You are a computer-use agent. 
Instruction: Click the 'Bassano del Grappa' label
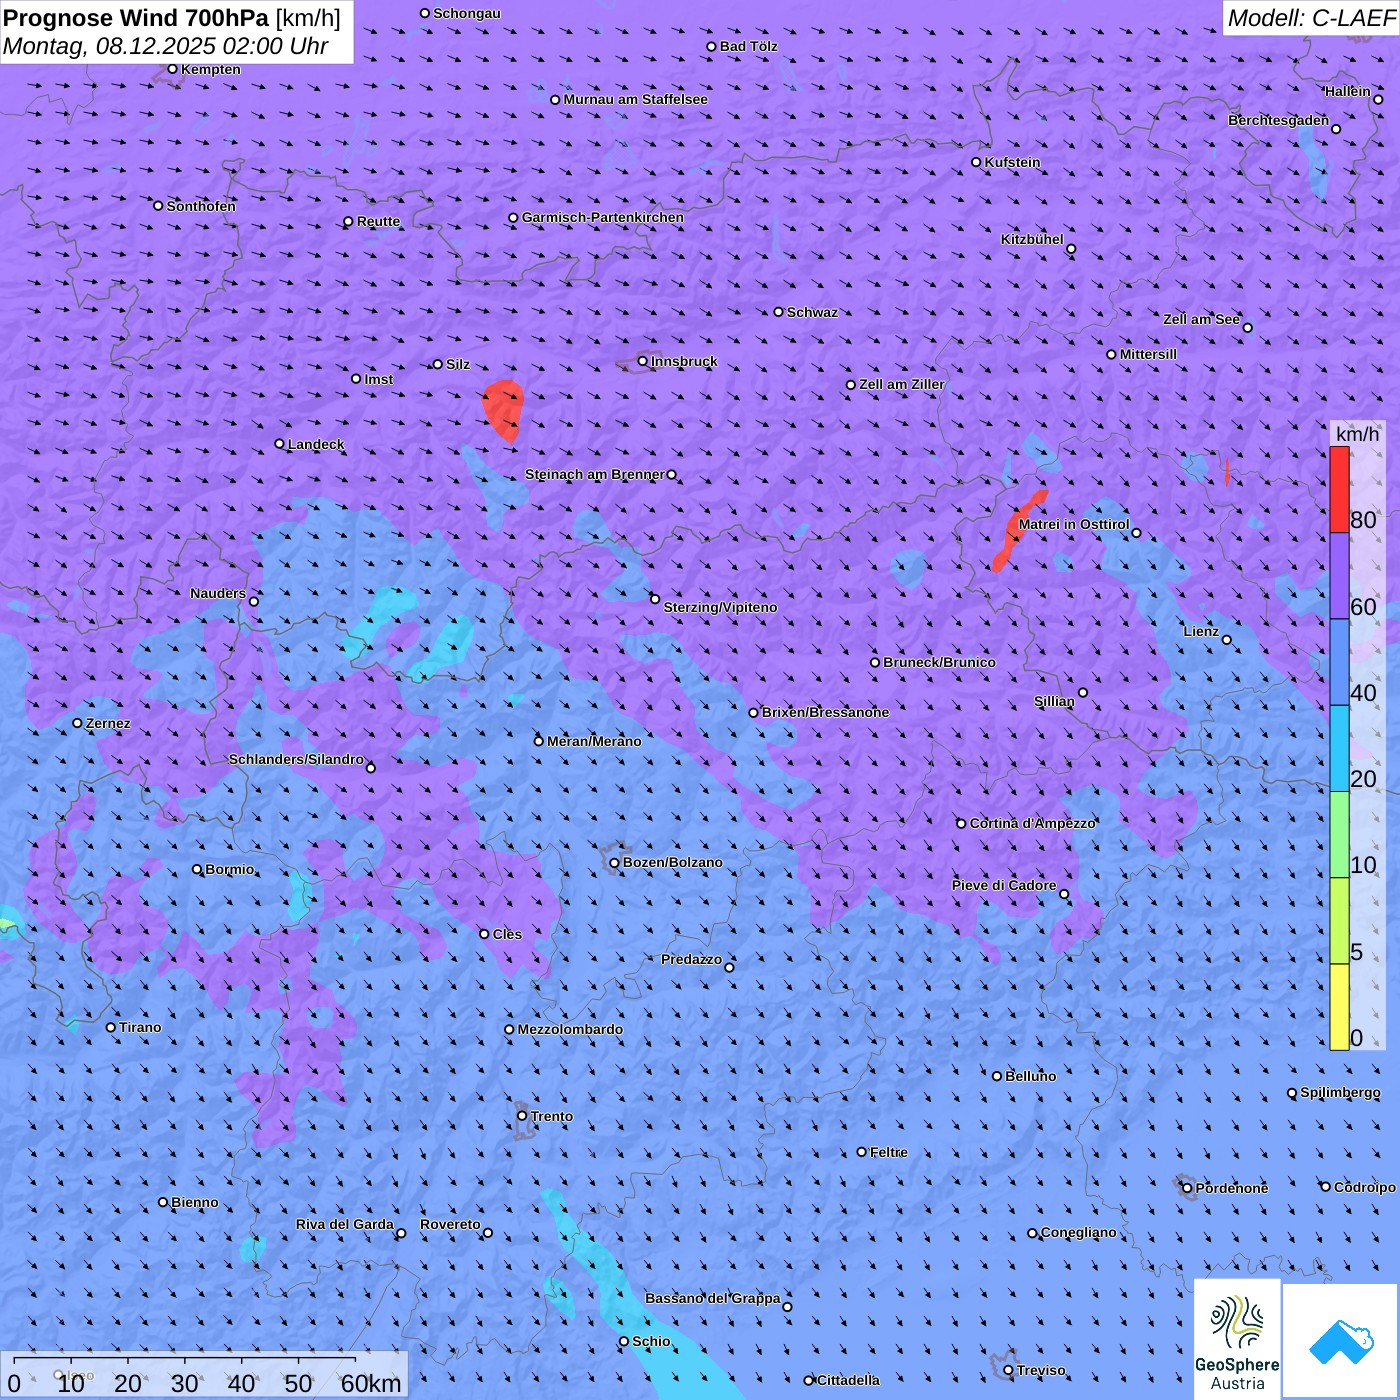coord(712,1298)
